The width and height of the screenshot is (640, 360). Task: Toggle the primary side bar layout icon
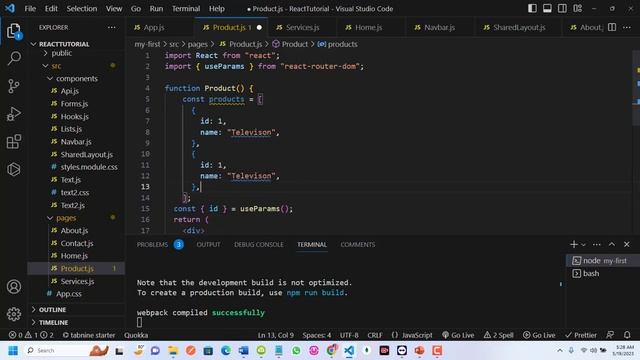[x=532, y=8]
